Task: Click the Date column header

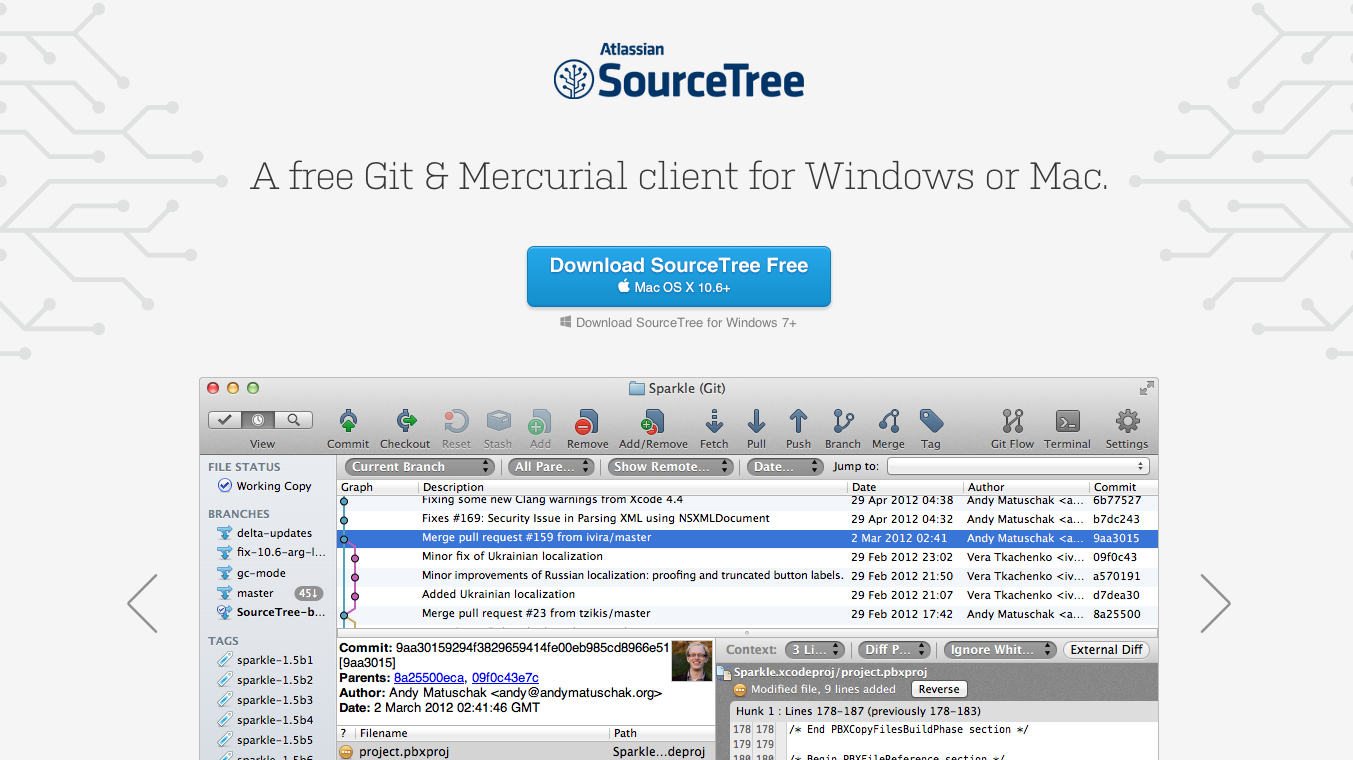Action: pyautogui.click(x=905, y=487)
